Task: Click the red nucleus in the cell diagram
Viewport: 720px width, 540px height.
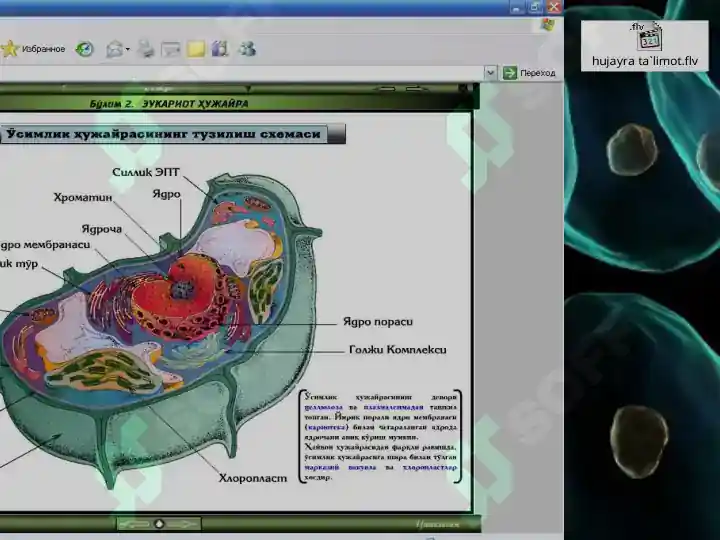Action: click(x=179, y=298)
